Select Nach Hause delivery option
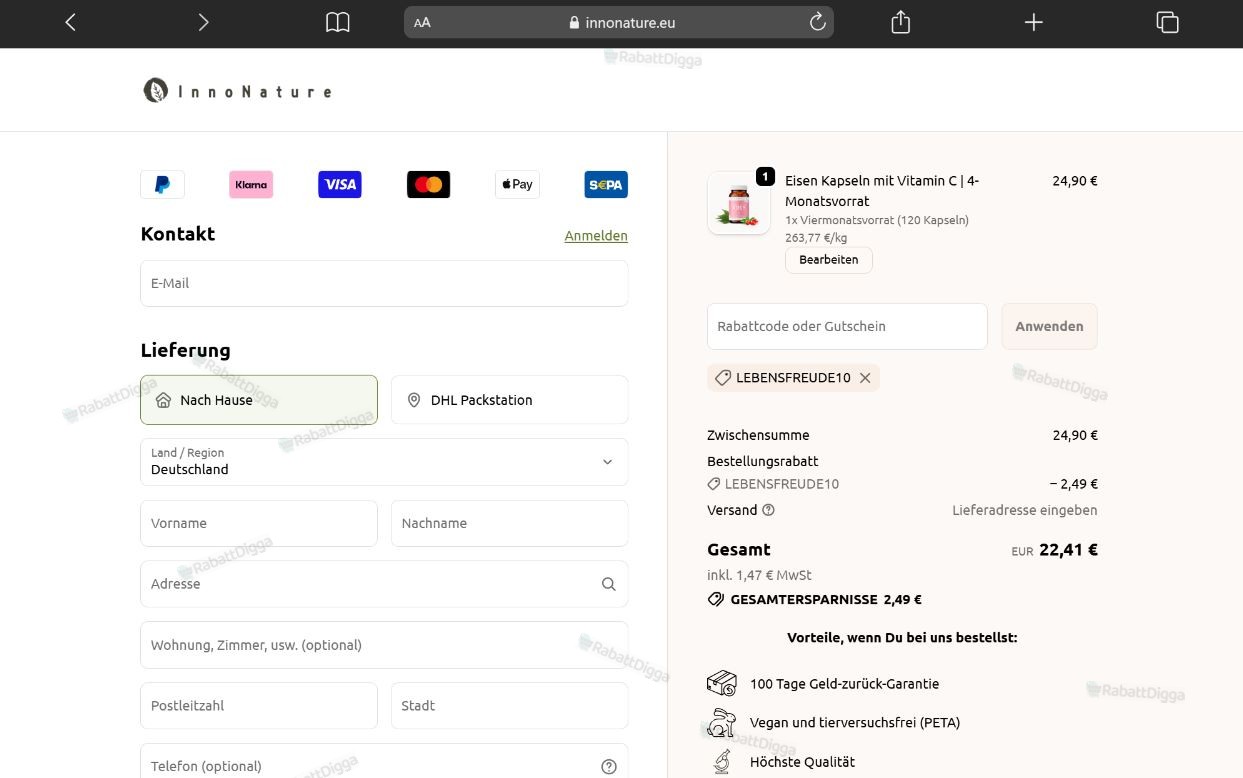1243x778 pixels. pyautogui.click(x=259, y=400)
